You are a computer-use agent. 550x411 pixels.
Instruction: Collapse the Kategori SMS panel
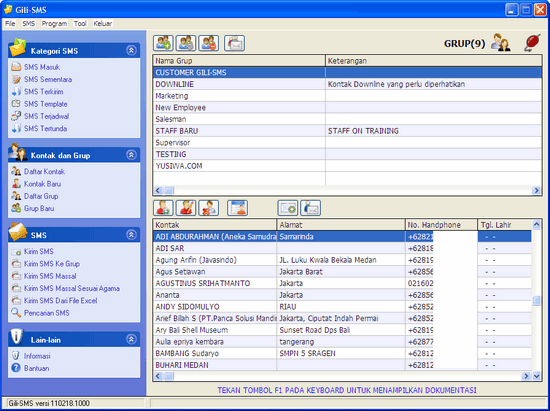click(131, 50)
